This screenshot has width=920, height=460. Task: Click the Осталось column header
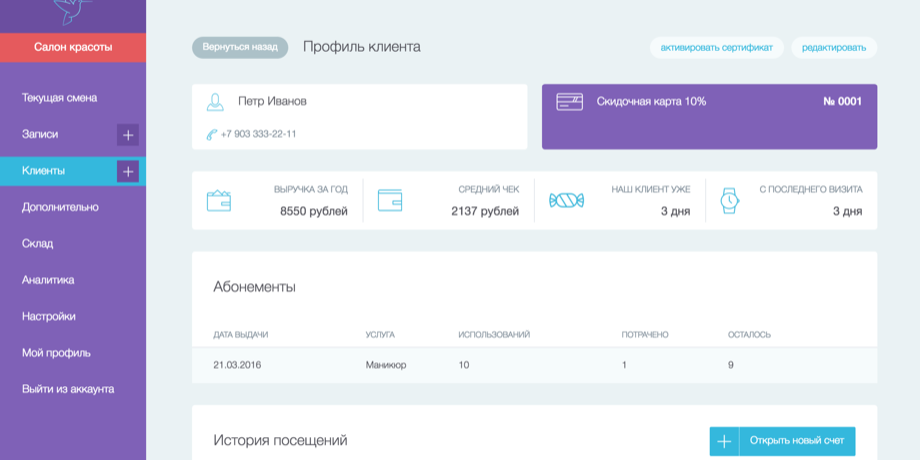point(749,335)
